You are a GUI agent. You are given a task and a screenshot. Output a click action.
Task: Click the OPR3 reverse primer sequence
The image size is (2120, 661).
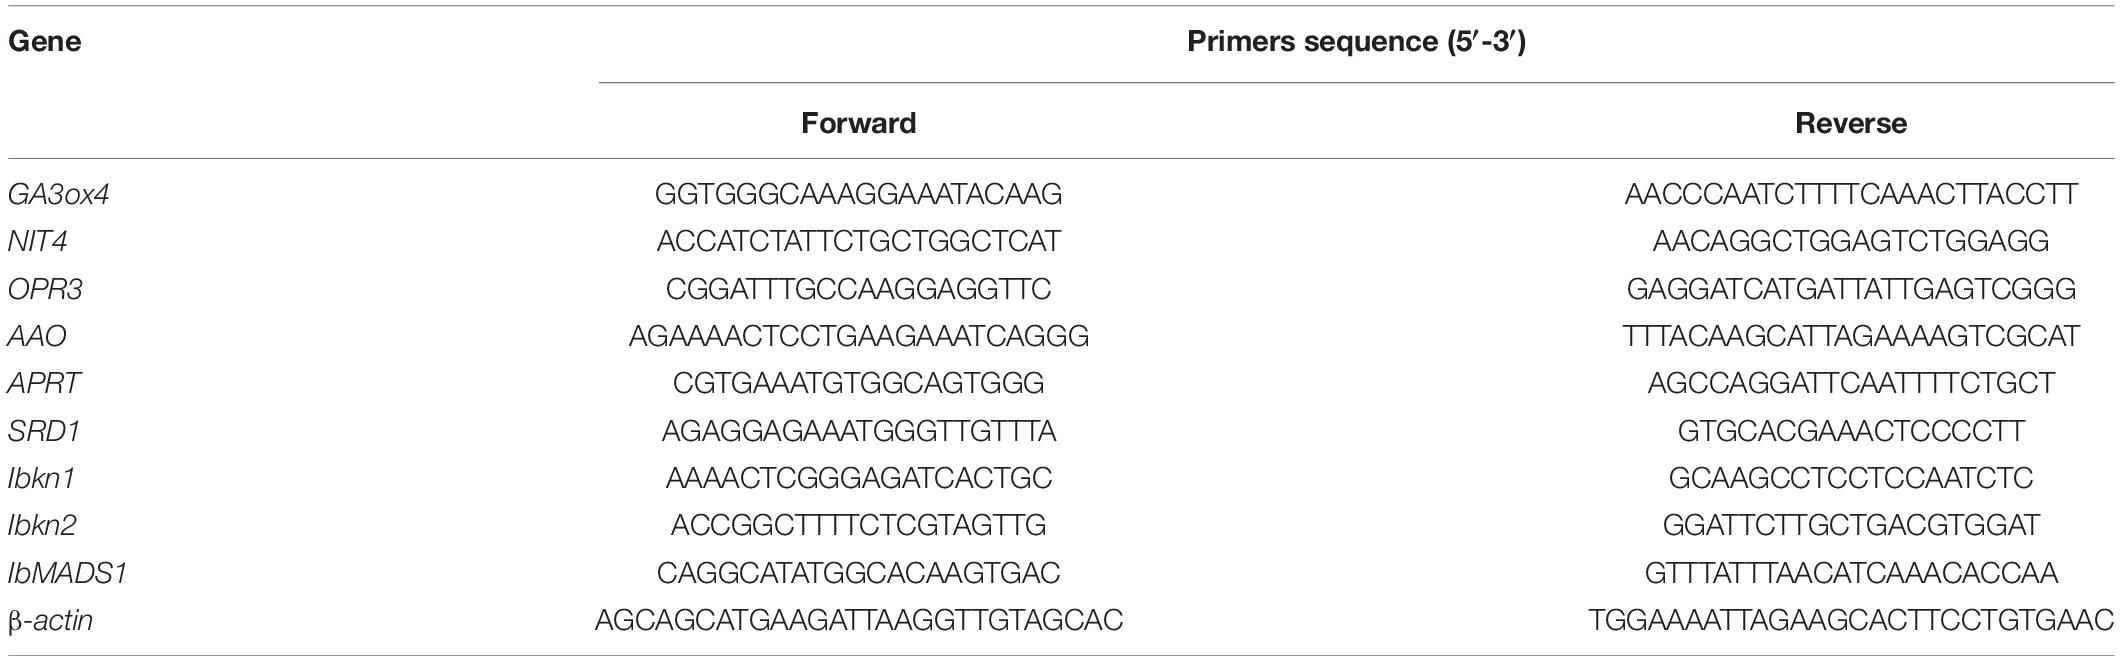point(1851,289)
